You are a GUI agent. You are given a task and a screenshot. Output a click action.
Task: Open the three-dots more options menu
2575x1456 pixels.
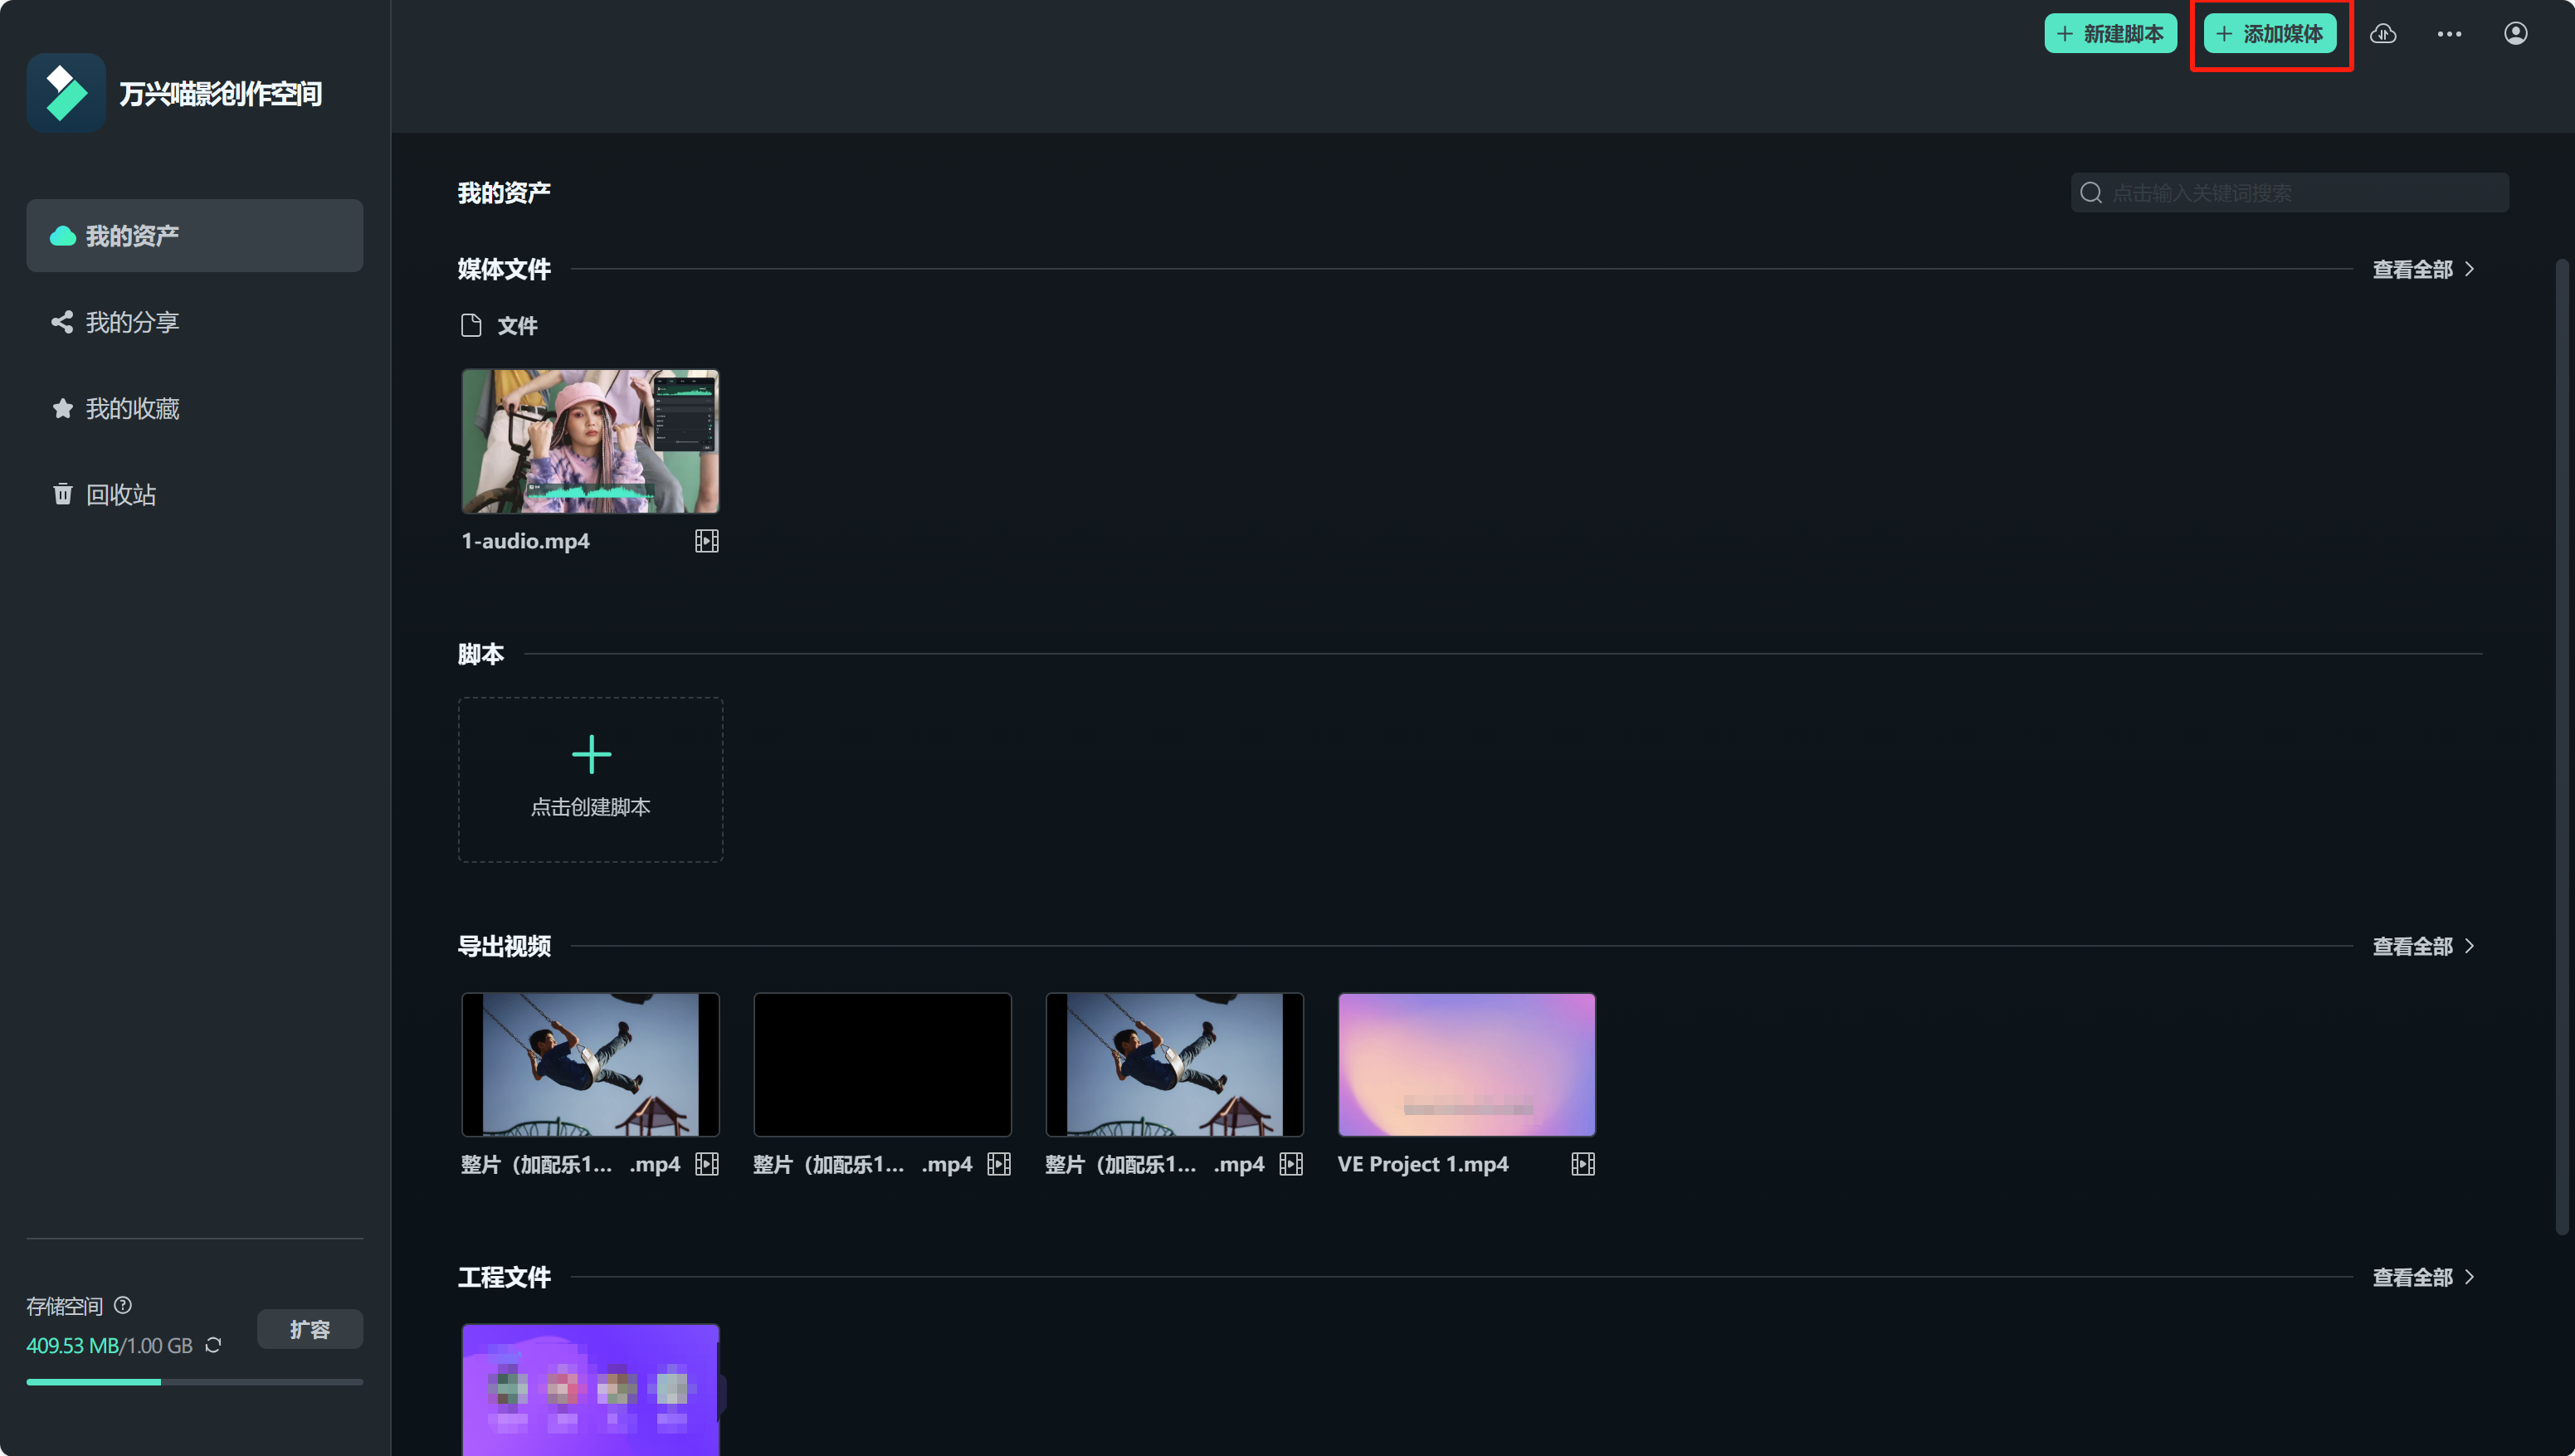click(2449, 34)
